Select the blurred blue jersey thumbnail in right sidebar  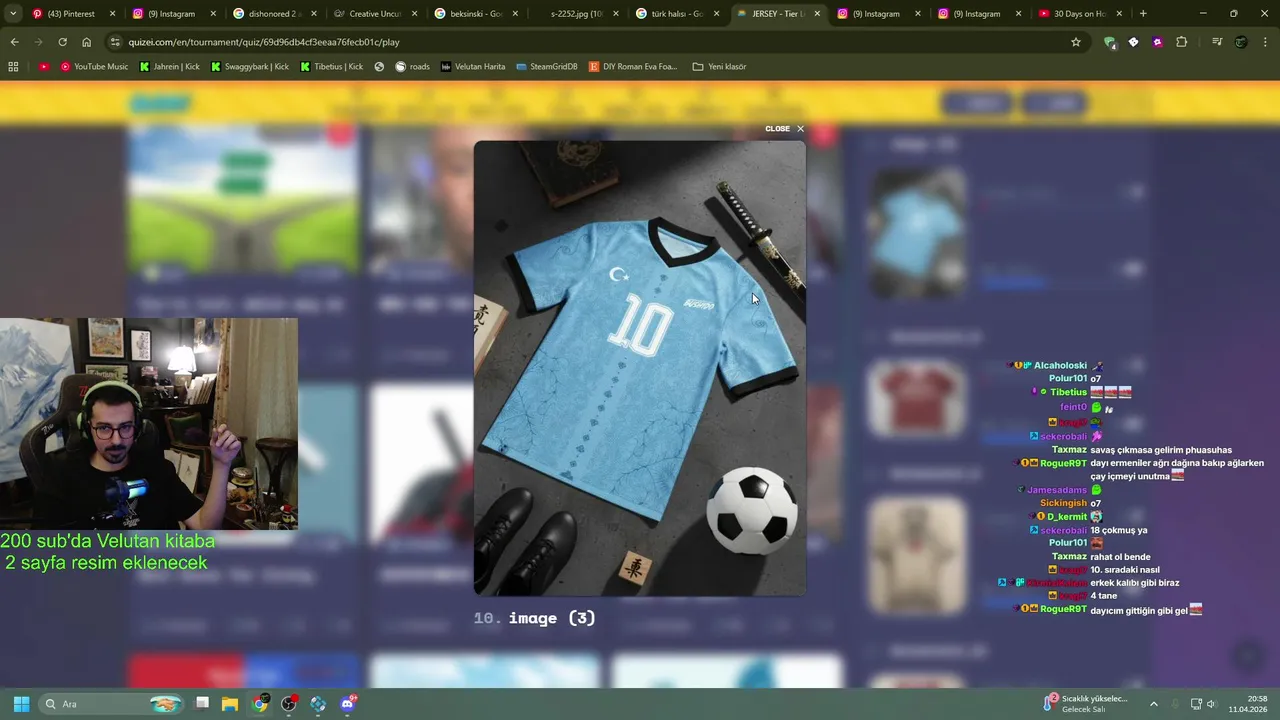917,231
